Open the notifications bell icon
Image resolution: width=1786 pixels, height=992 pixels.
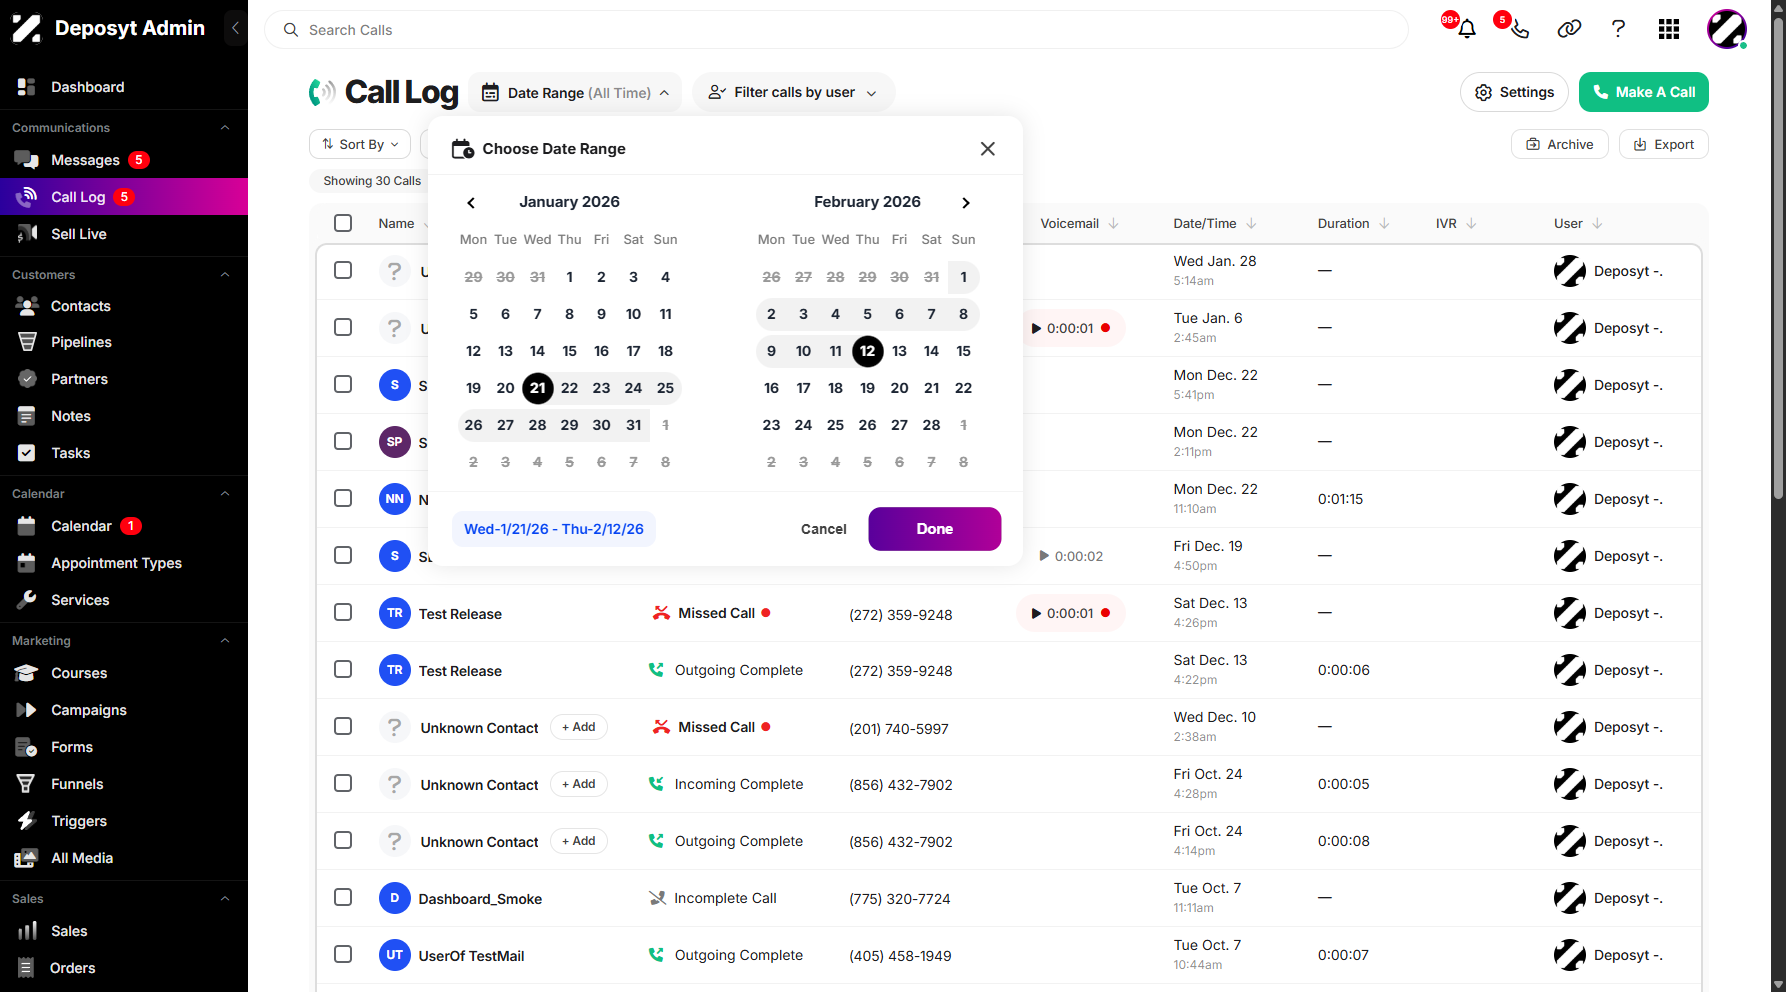pyautogui.click(x=1466, y=29)
